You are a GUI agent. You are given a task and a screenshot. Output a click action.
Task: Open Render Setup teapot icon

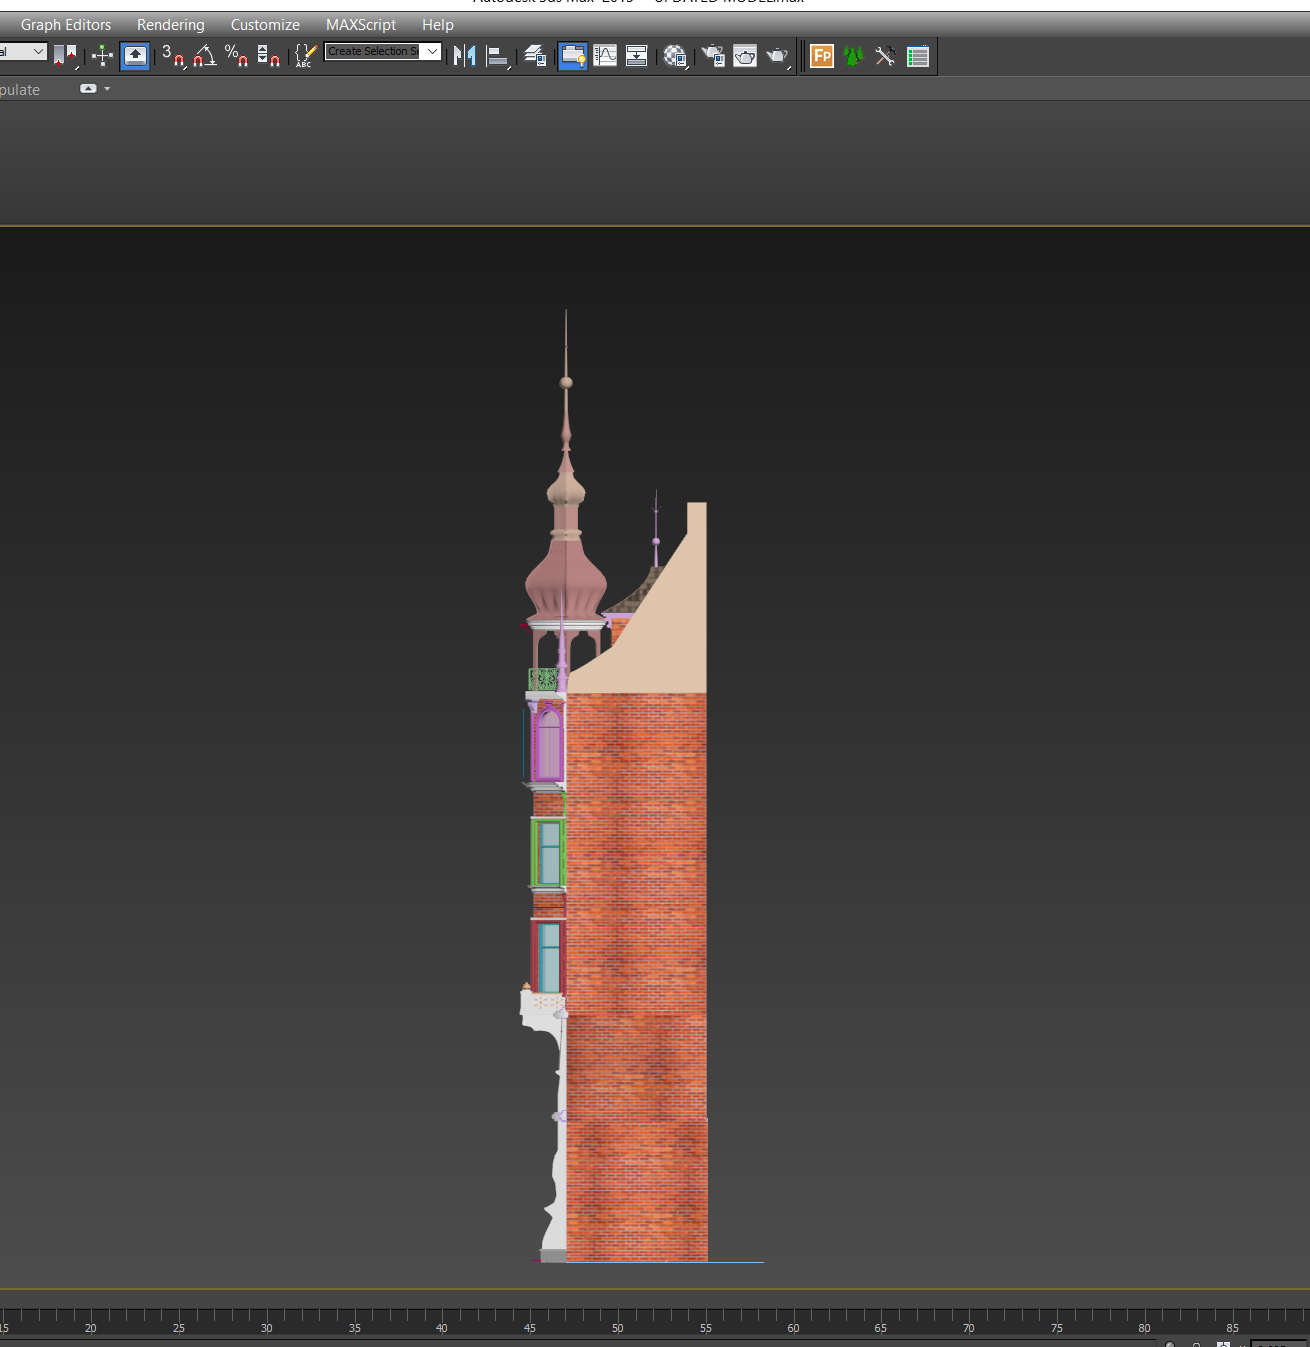coord(713,56)
